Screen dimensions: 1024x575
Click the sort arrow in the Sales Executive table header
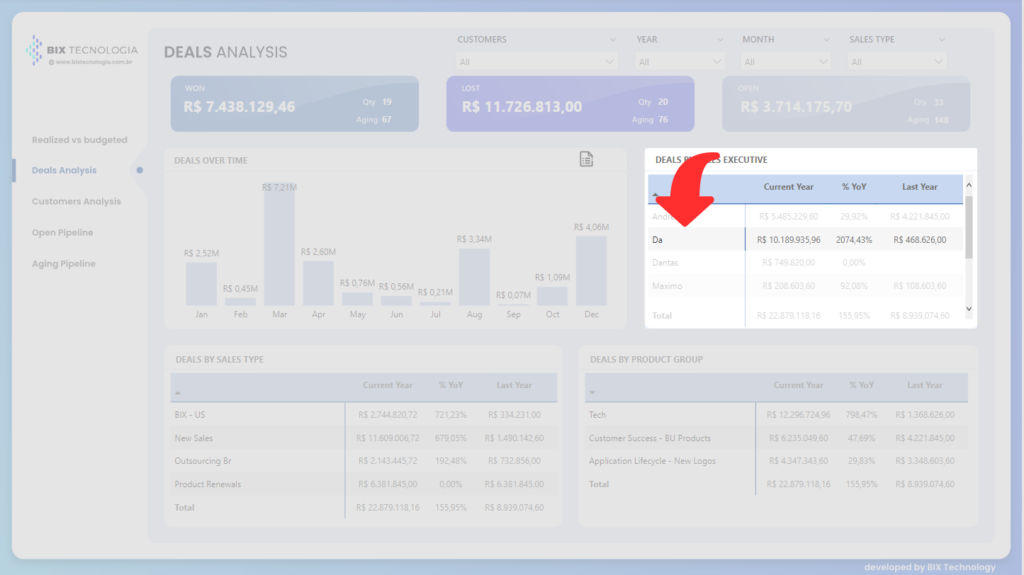pos(656,196)
